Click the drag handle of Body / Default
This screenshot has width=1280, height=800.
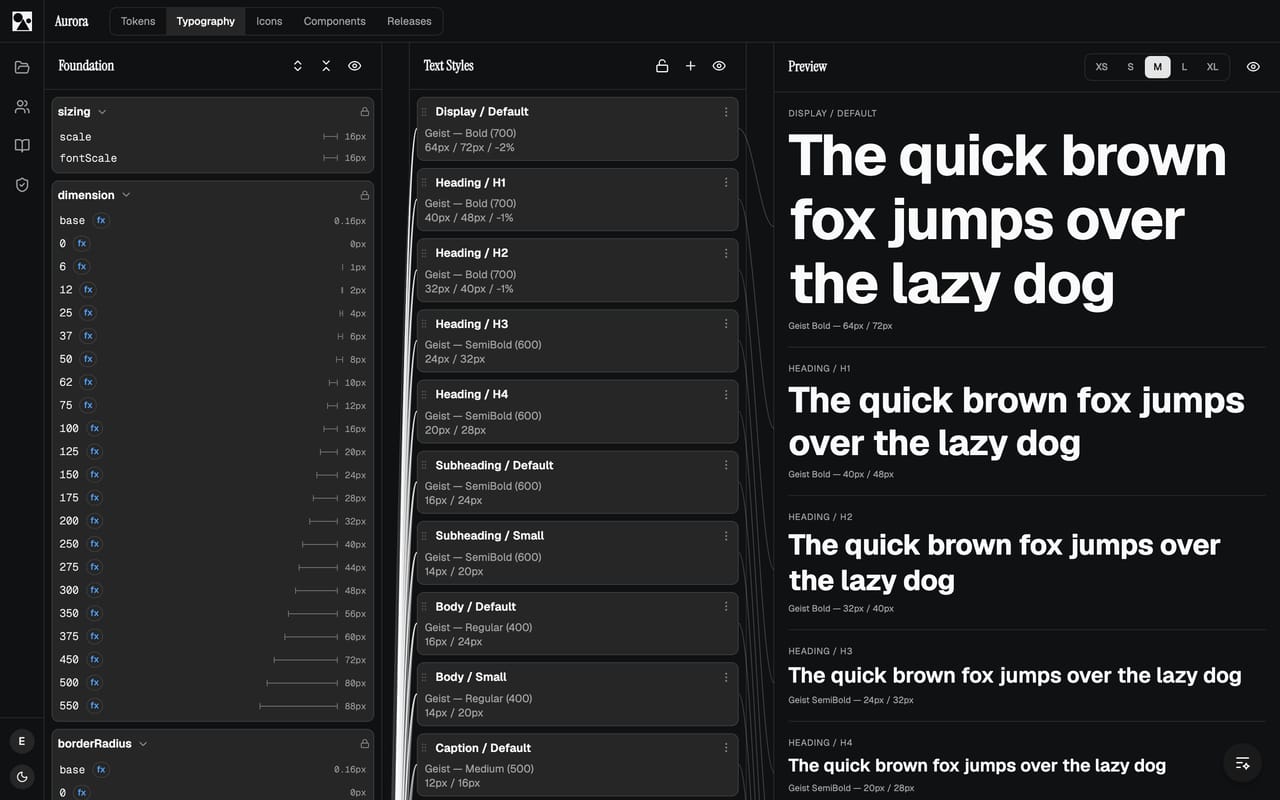(x=424, y=607)
